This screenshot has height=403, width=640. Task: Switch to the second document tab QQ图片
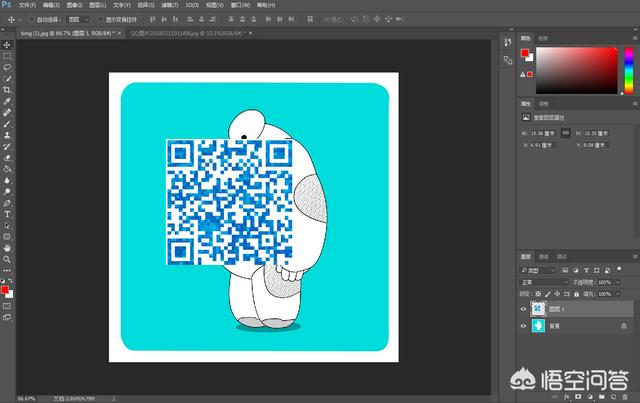(x=189, y=33)
